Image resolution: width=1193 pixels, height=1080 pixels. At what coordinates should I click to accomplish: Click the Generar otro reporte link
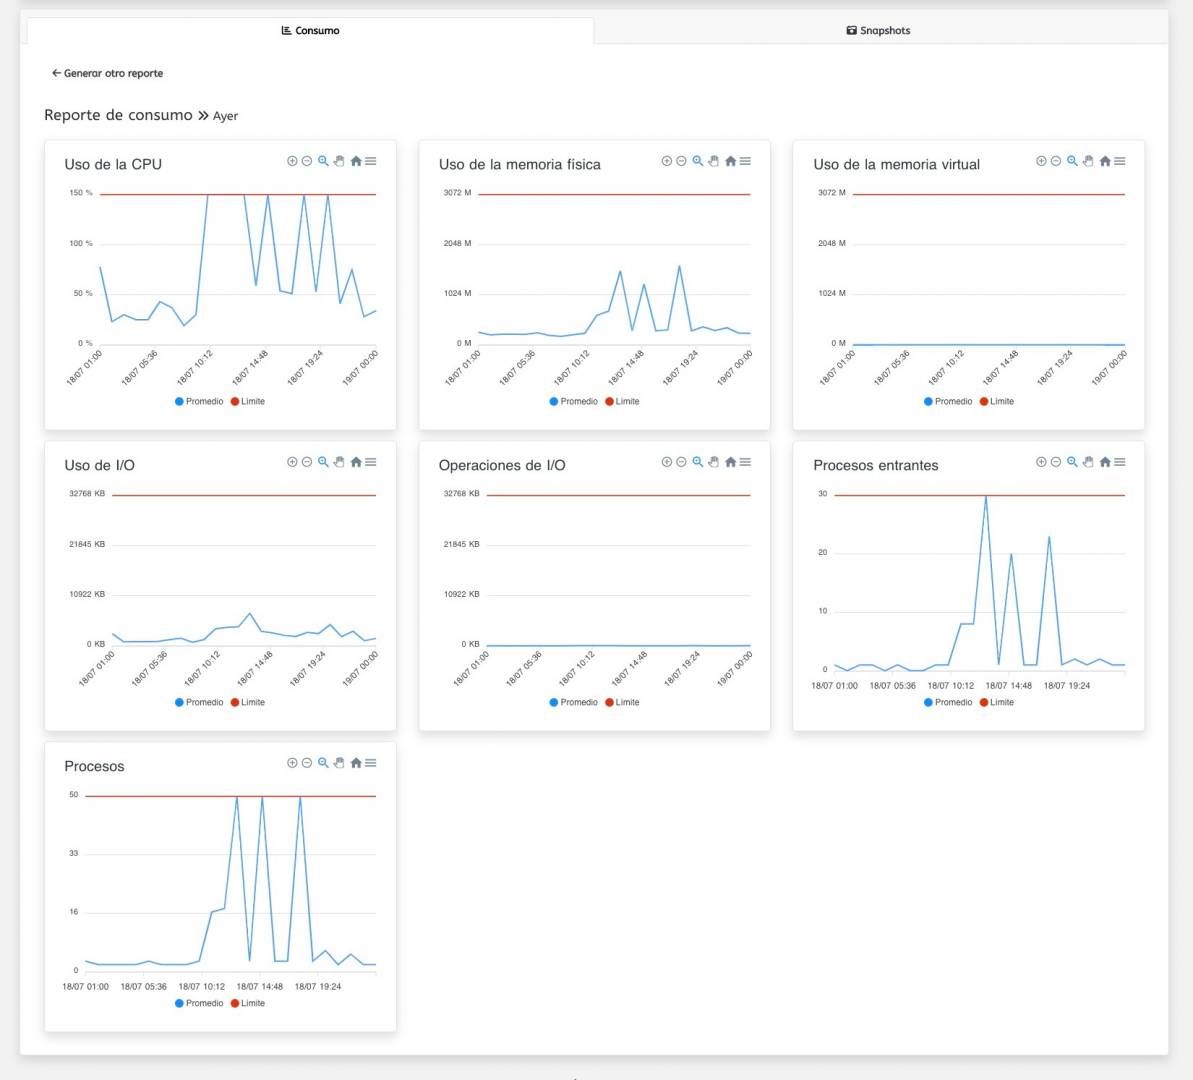pyautogui.click(x=107, y=73)
